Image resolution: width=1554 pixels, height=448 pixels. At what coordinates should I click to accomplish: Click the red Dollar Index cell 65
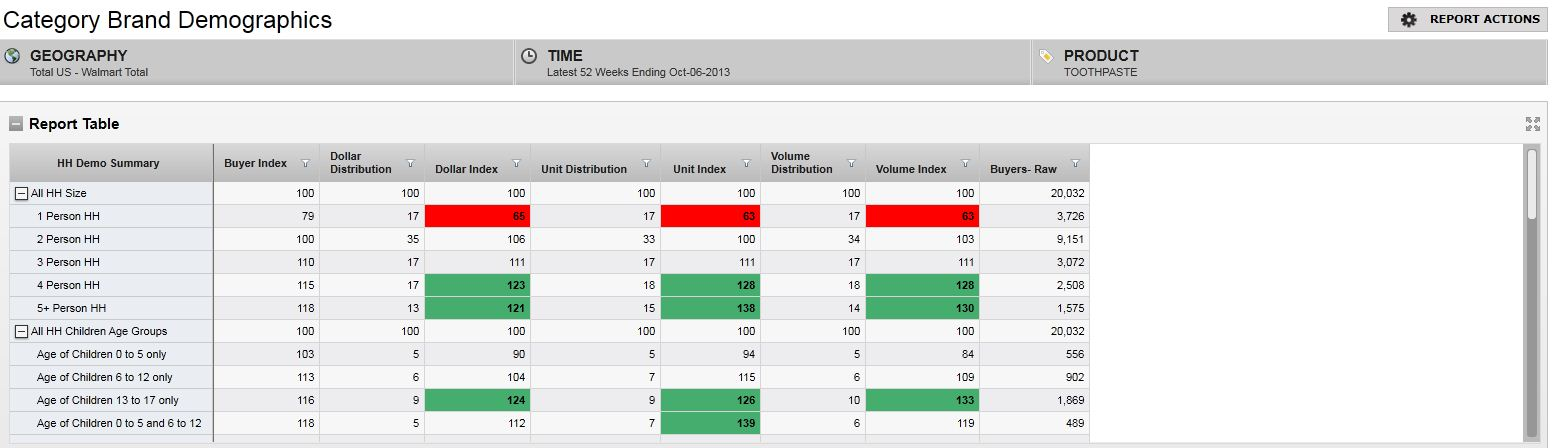[x=477, y=216]
